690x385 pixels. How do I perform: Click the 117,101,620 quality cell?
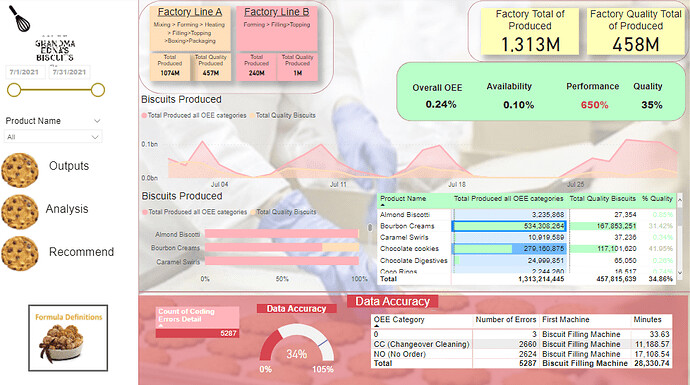603,249
